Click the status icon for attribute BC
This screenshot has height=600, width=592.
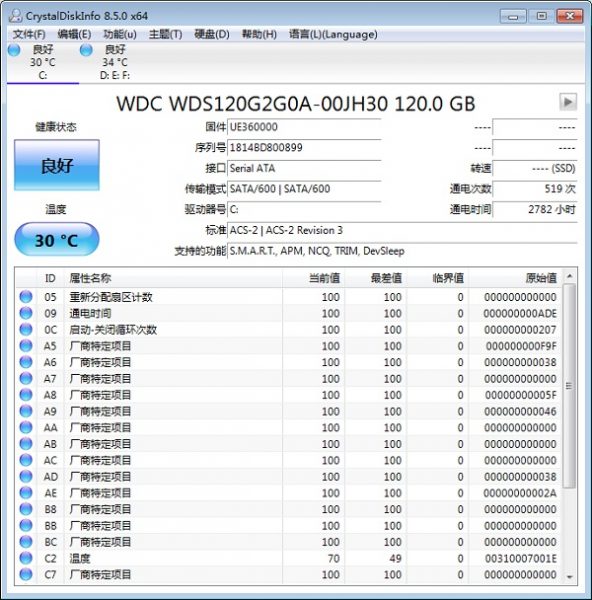click(x=26, y=541)
